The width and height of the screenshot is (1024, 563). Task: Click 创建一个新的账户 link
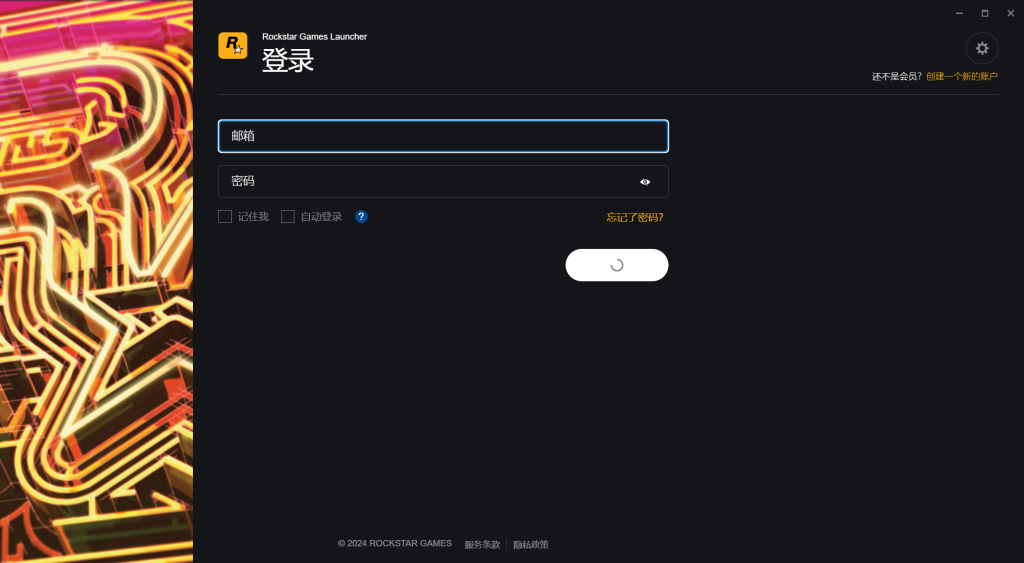pyautogui.click(x=961, y=76)
